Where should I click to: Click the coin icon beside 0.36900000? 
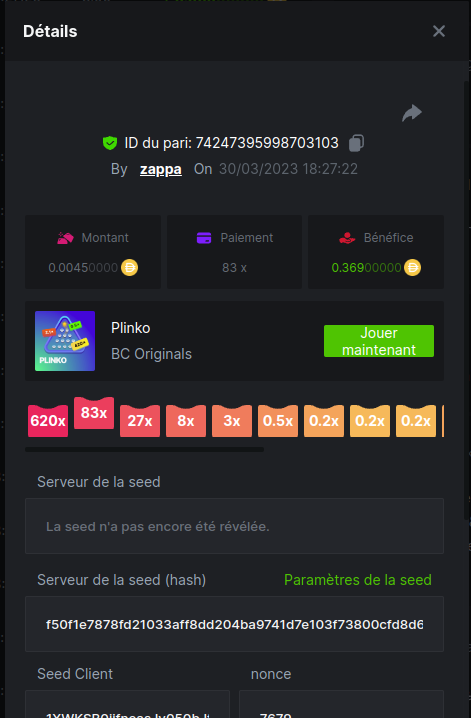click(x=412, y=267)
